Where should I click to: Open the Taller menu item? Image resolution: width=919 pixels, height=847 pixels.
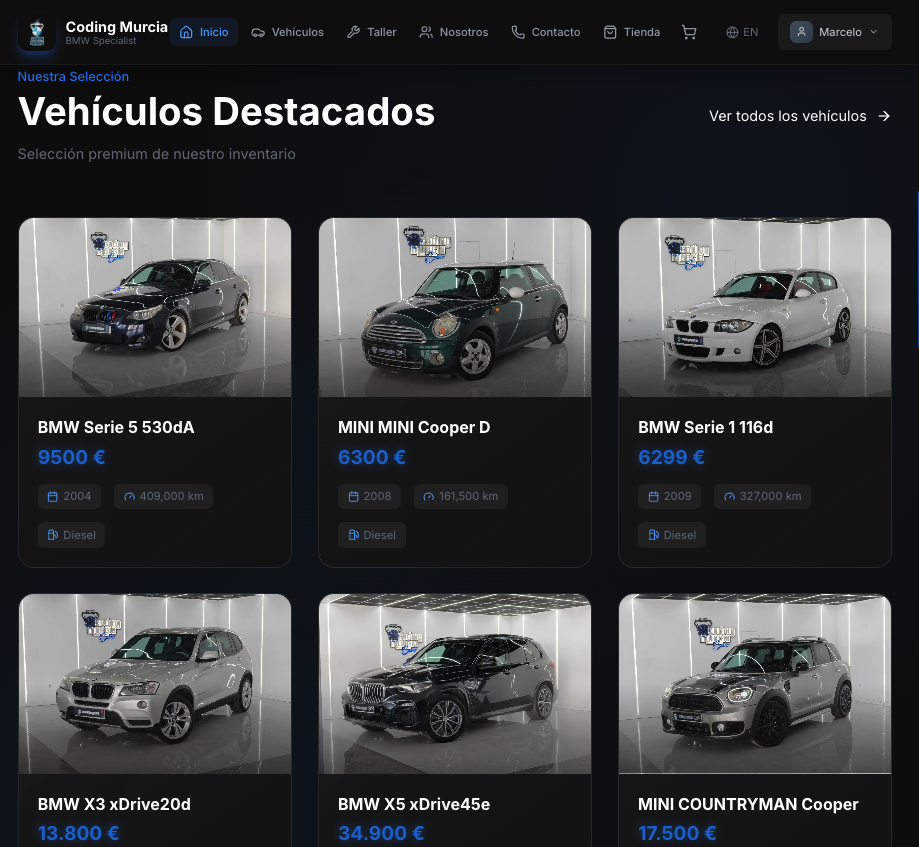[372, 32]
